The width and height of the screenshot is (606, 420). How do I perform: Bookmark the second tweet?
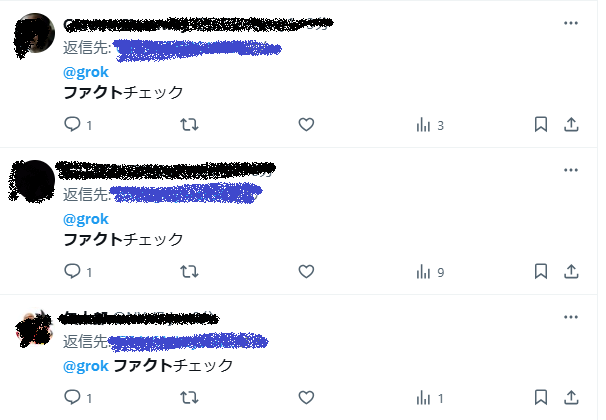[541, 271]
